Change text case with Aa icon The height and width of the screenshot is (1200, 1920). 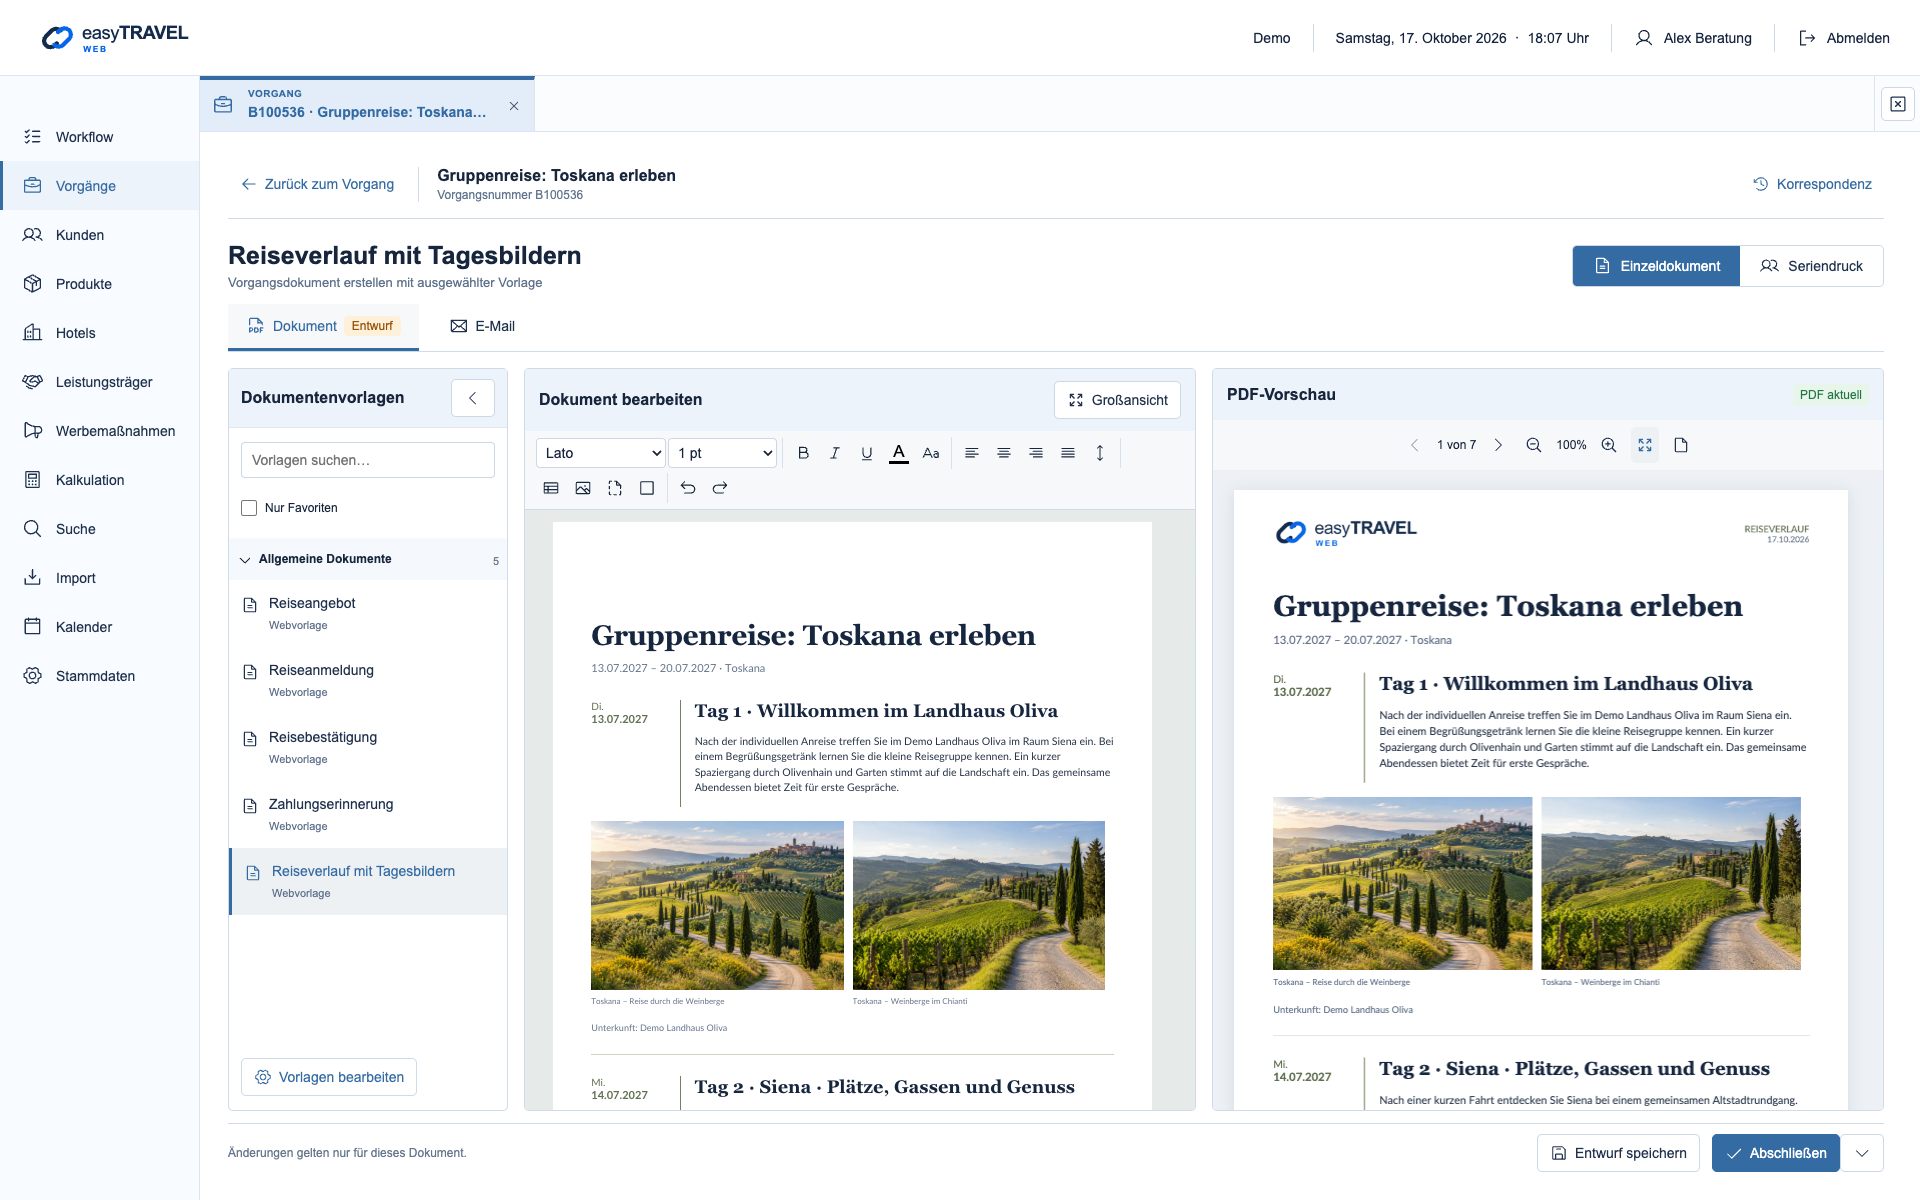point(931,453)
